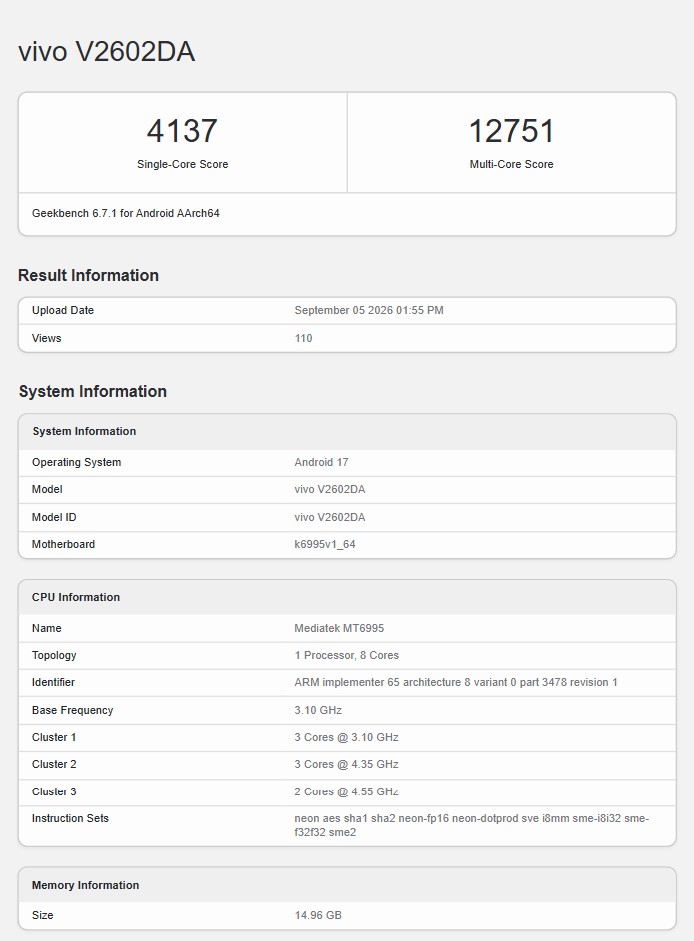
Task: Click the CPU Information table header
Action: (347, 597)
